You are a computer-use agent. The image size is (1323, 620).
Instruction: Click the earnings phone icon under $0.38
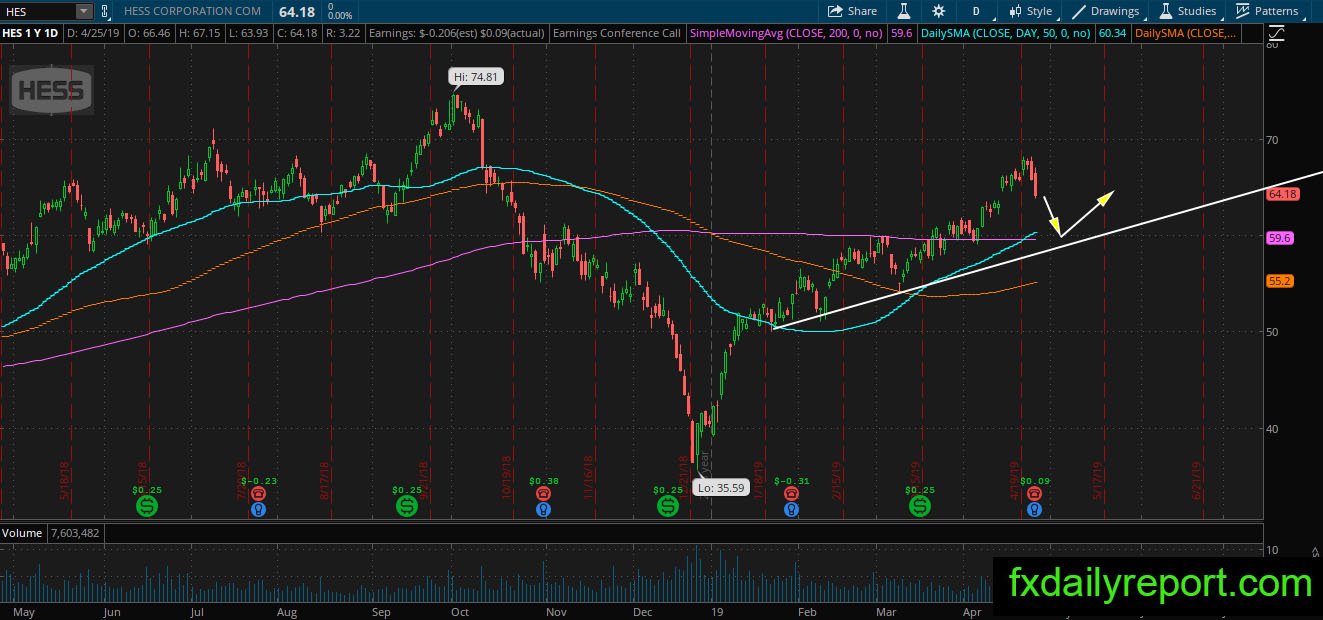pyautogui.click(x=543, y=494)
